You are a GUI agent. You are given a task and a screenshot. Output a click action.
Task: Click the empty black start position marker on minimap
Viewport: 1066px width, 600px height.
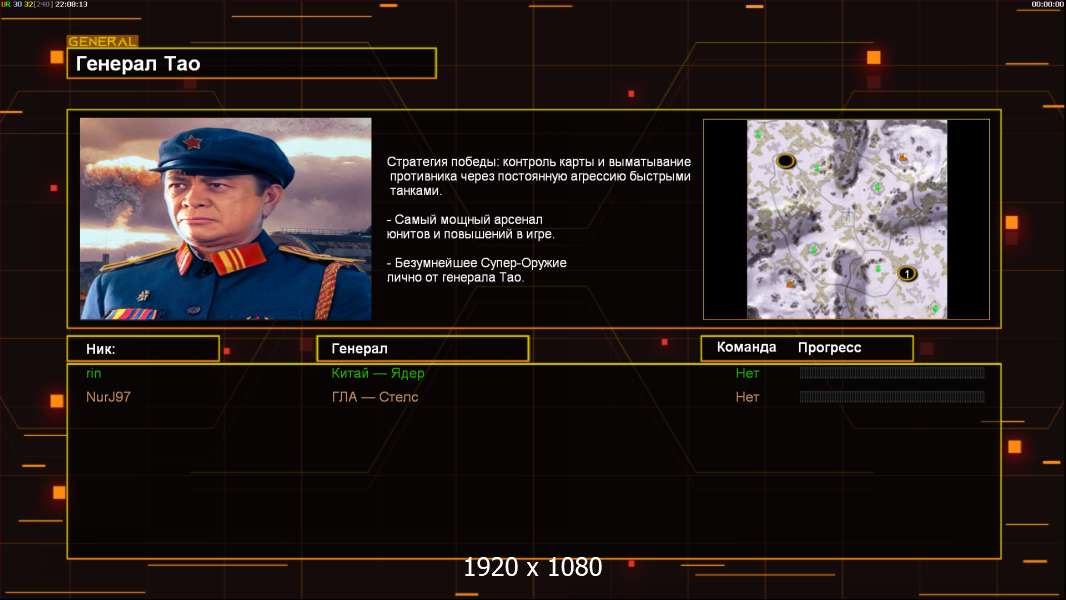[786, 161]
